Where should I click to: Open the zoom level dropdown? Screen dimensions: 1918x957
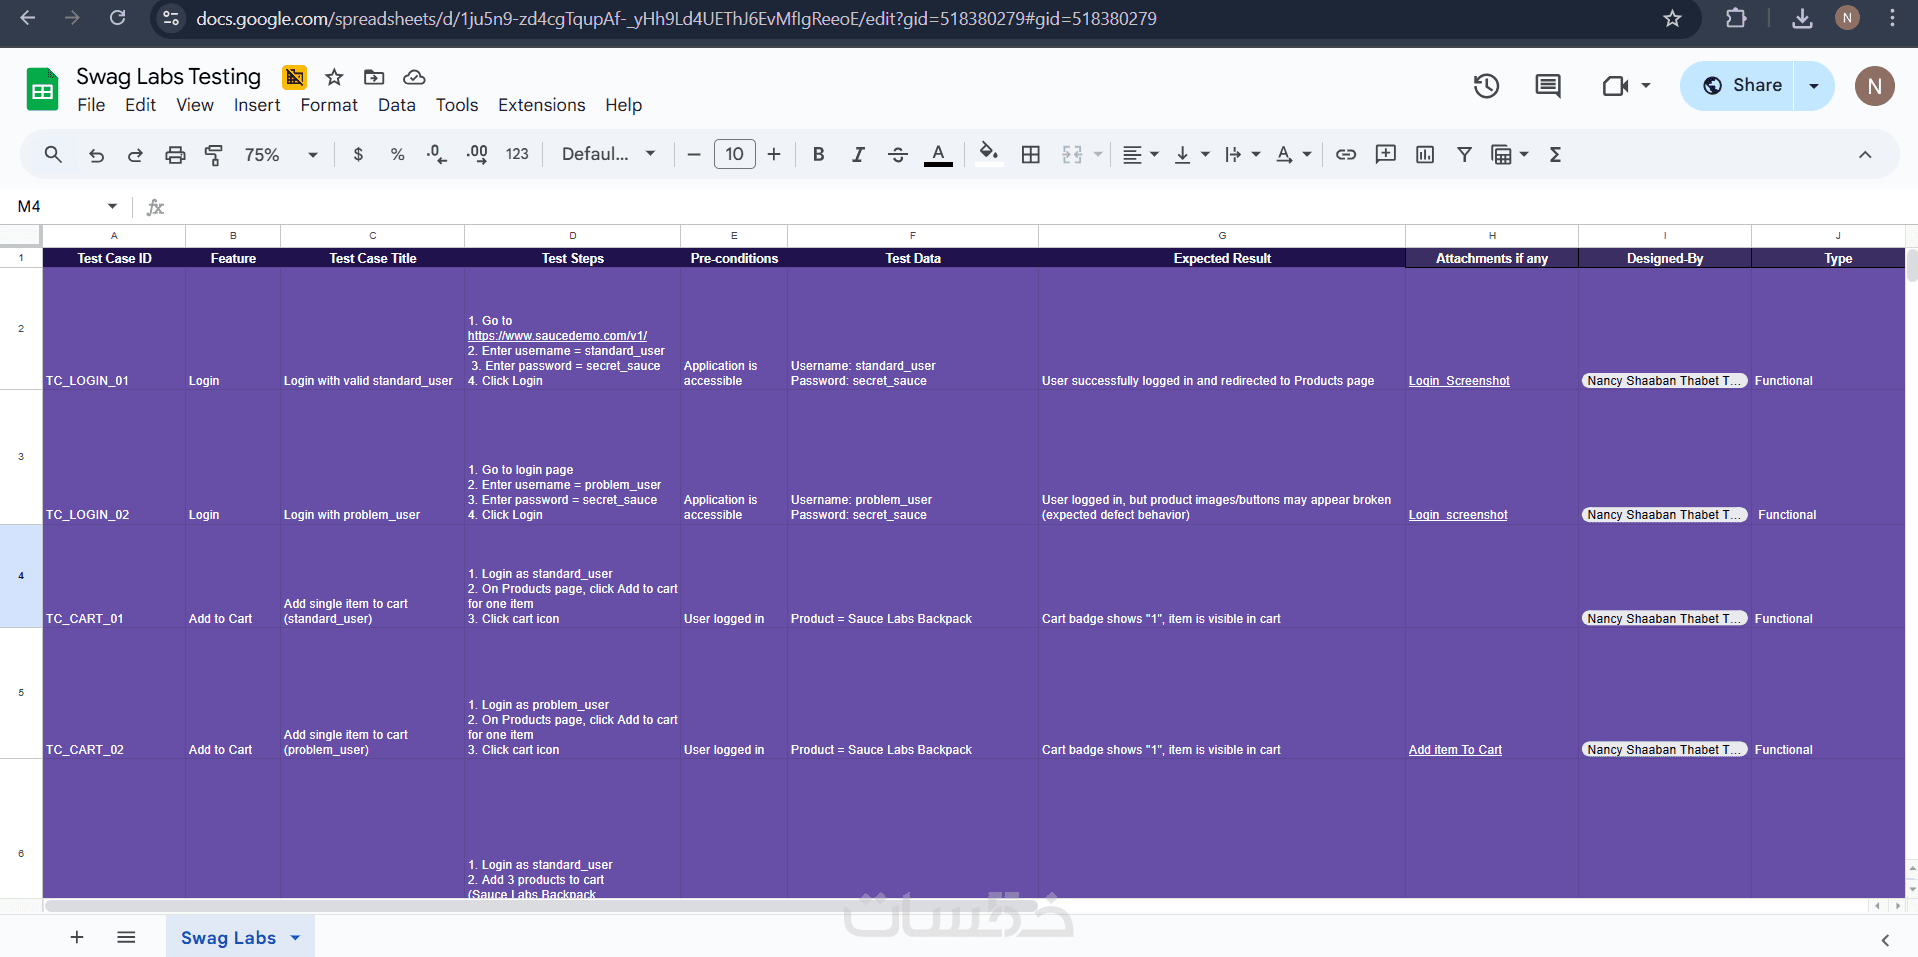click(281, 154)
